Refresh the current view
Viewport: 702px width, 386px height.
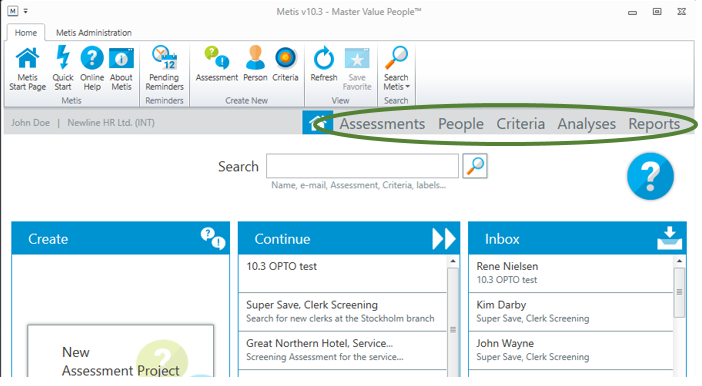click(324, 64)
